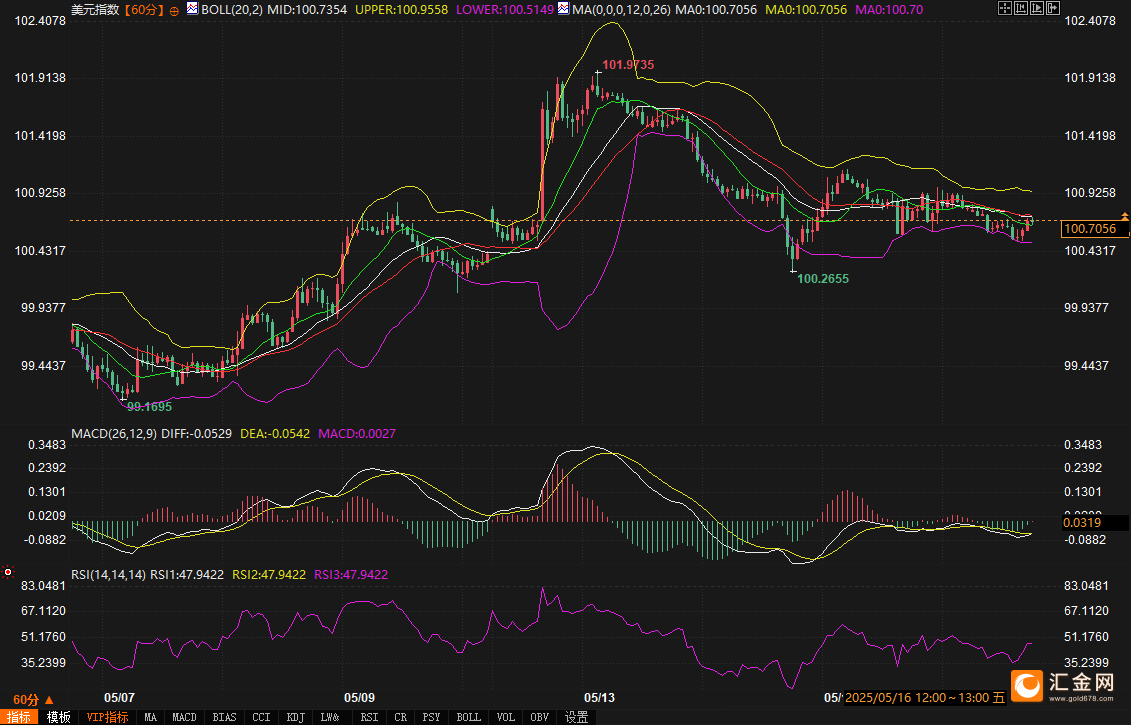
Task: Open the 【60分】 period label in the title
Action: tap(144, 10)
